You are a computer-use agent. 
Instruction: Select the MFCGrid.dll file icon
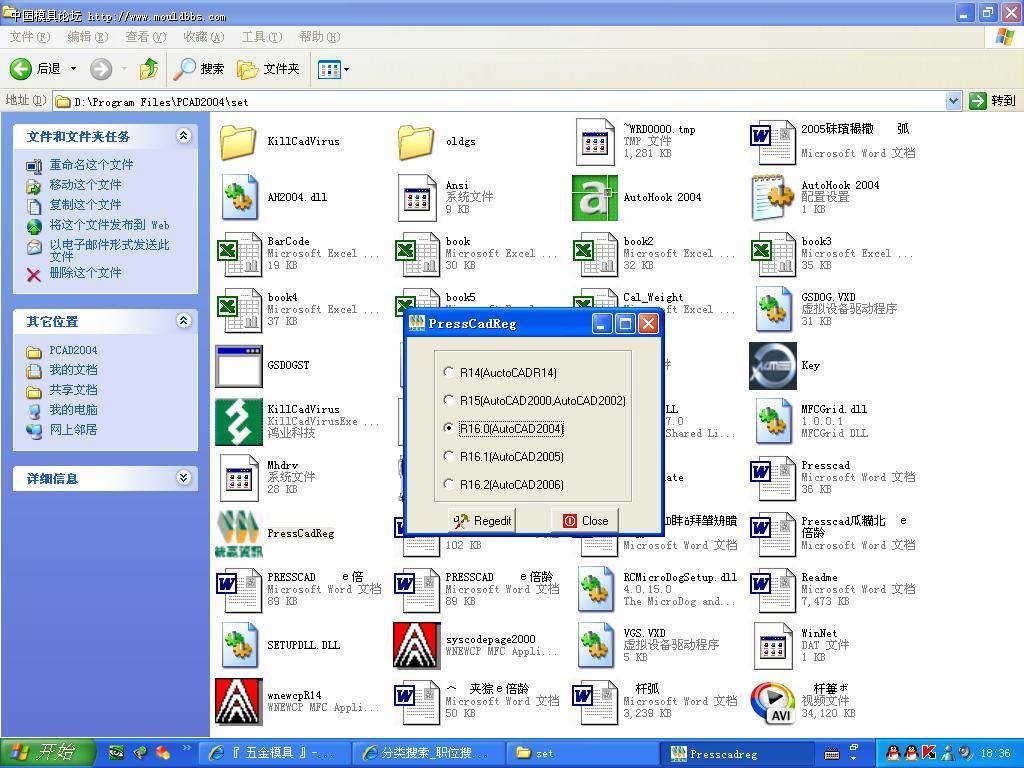coord(774,421)
